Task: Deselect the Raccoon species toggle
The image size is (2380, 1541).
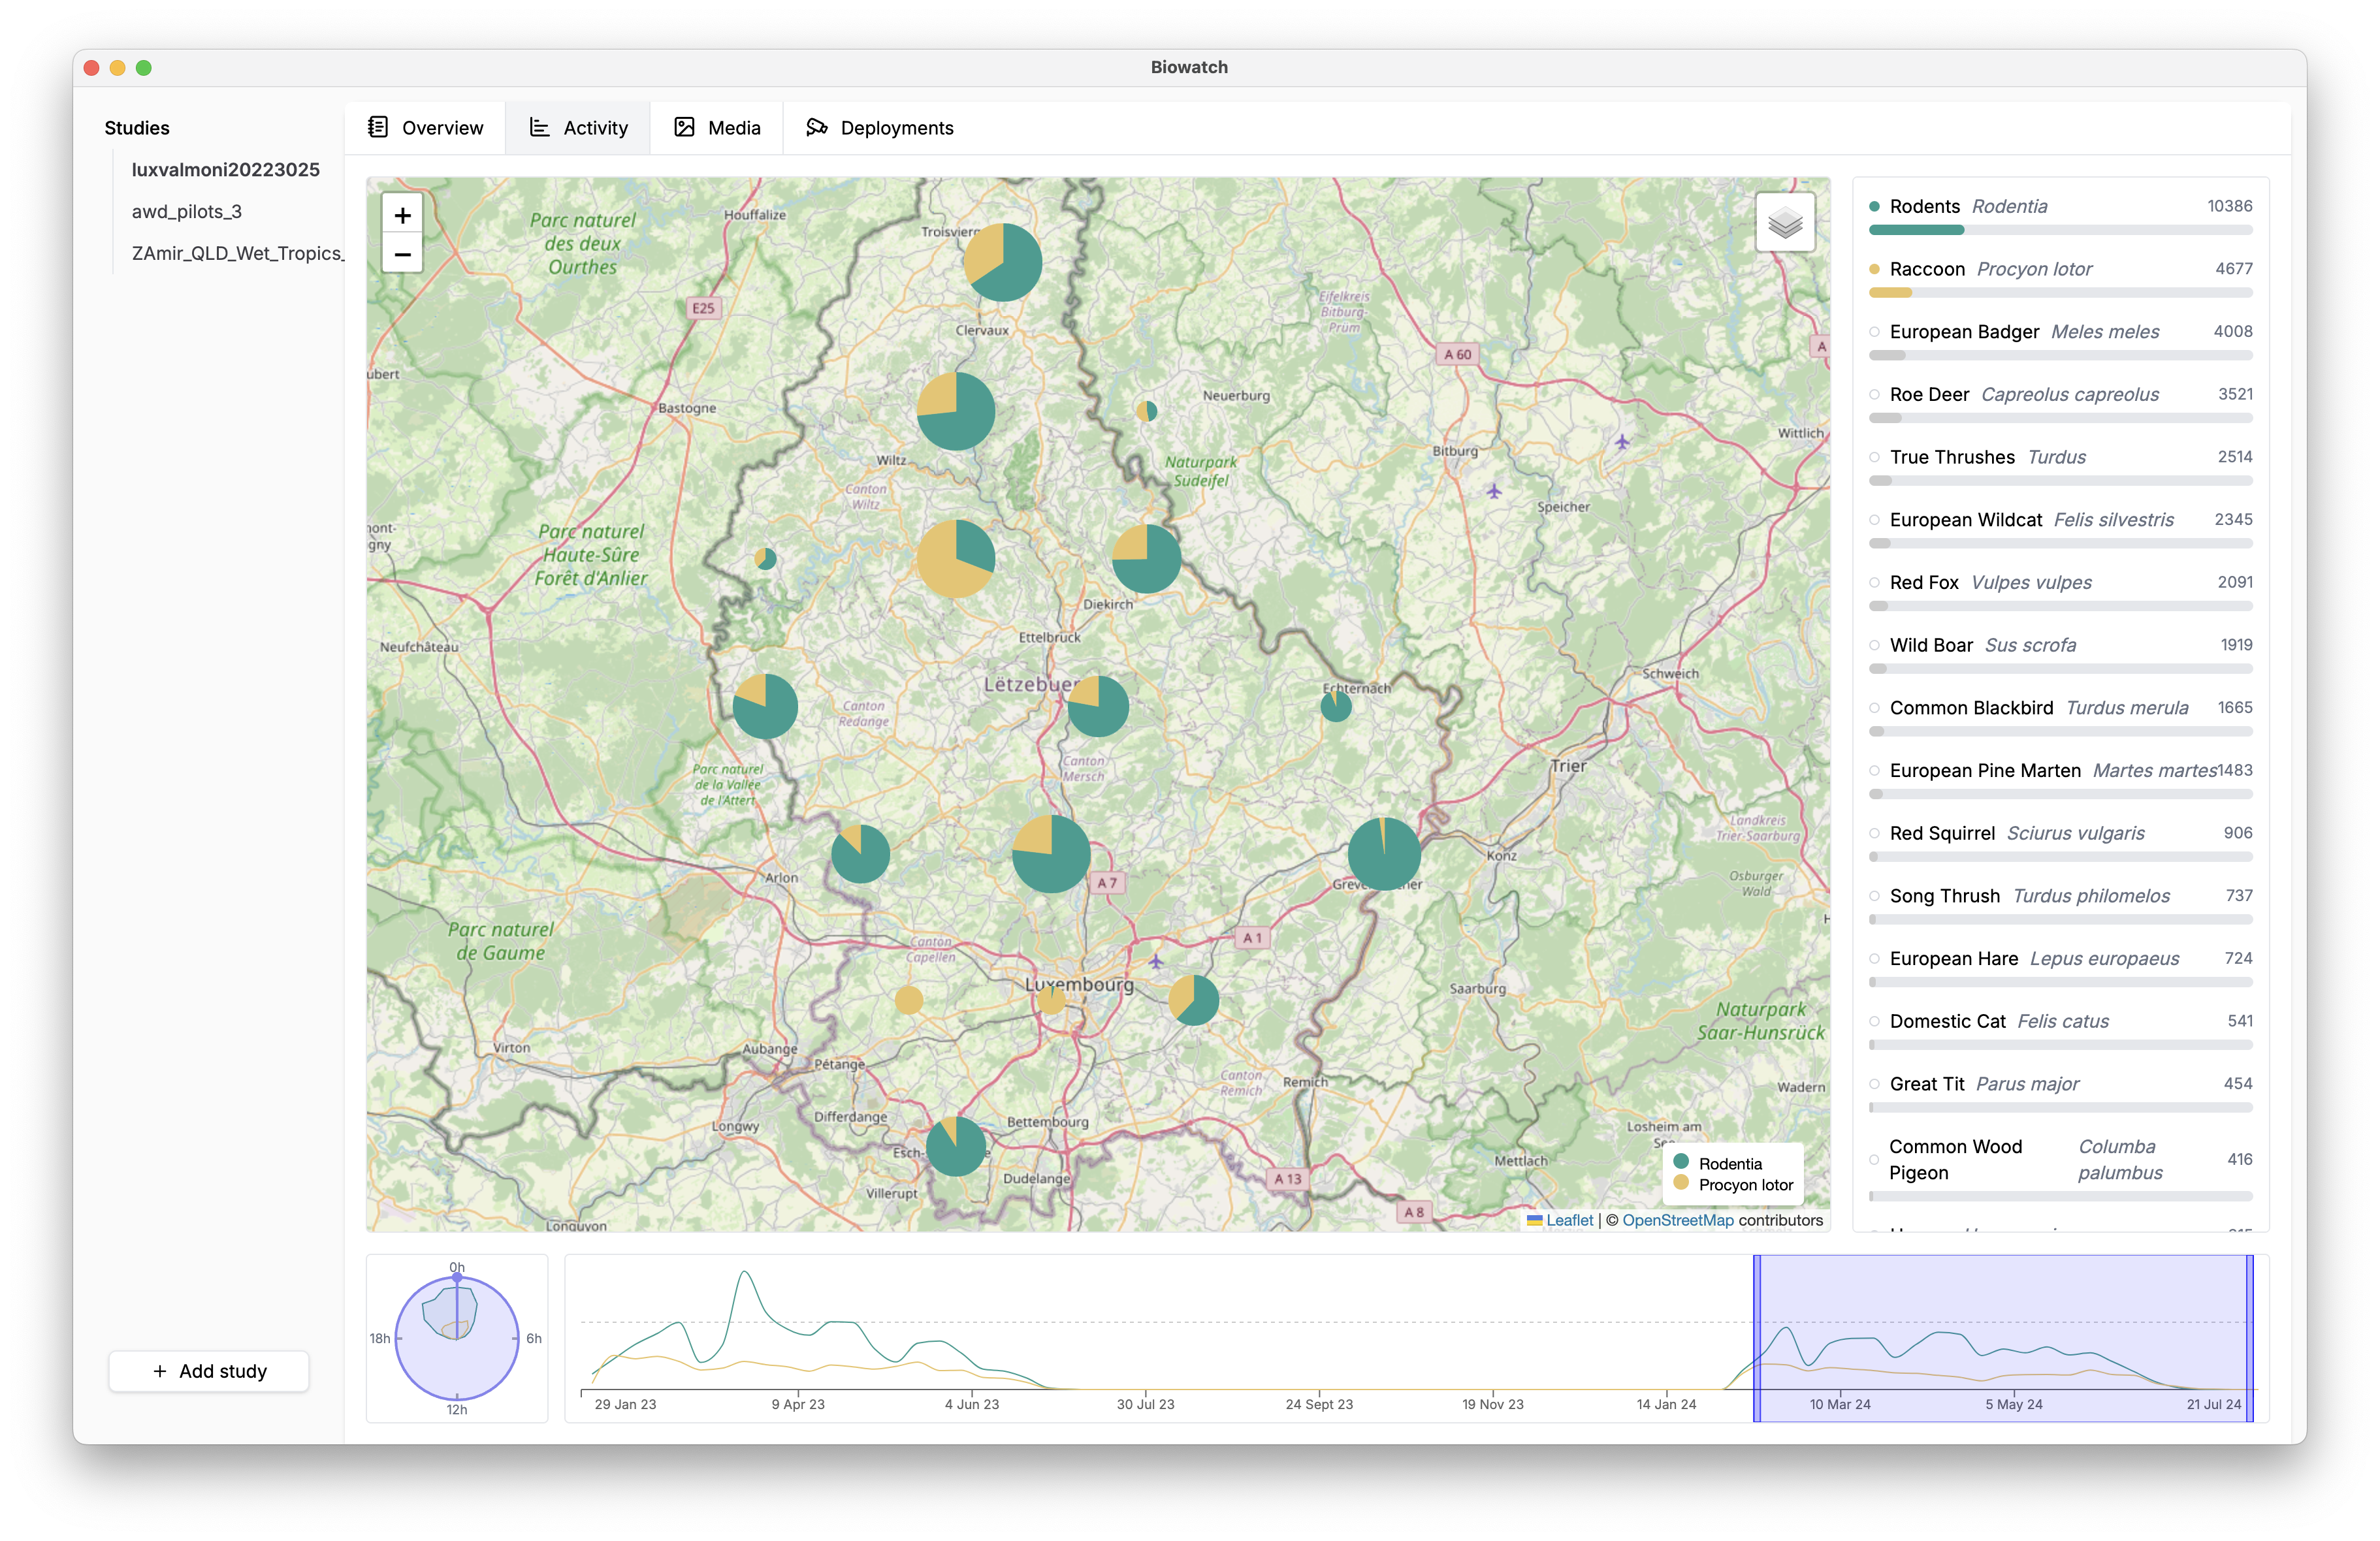Action: [1874, 269]
